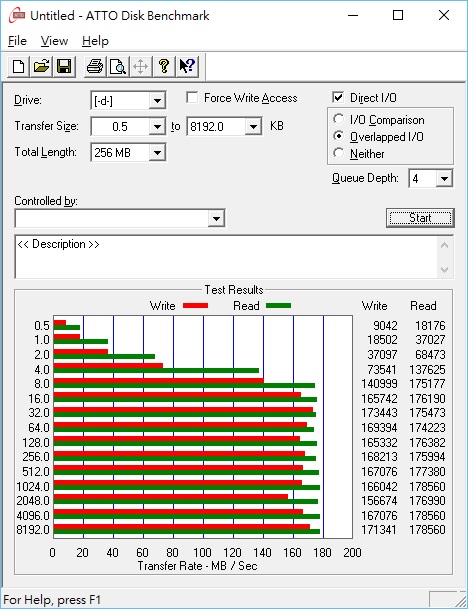Screen dimensions: 468x609
Task: Click the read value 177380
Action: coord(427,472)
